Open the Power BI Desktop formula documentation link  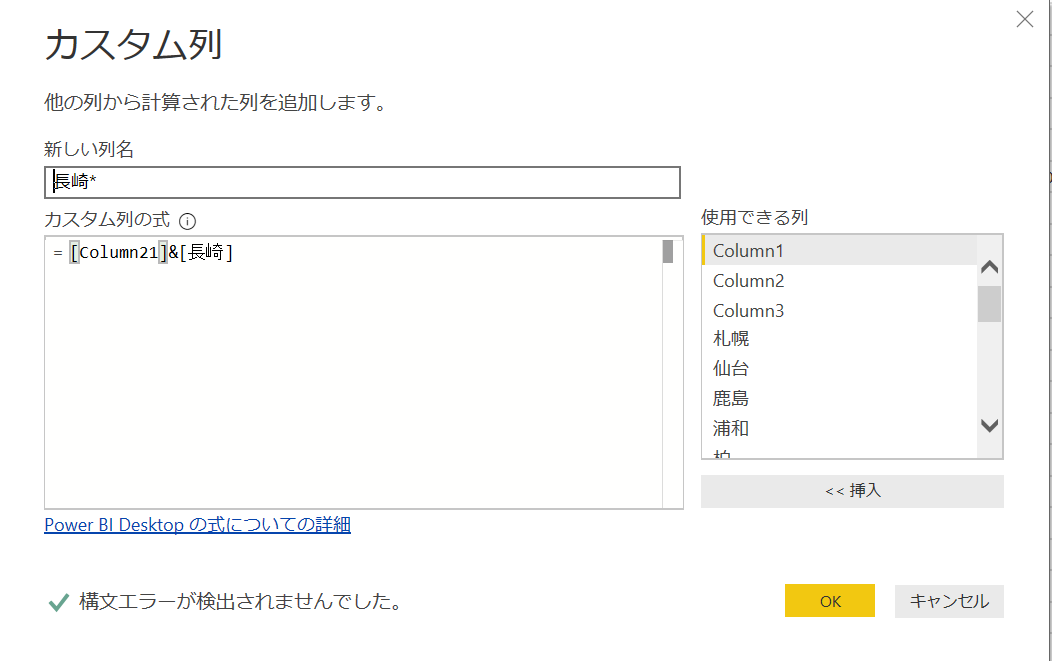coord(197,524)
